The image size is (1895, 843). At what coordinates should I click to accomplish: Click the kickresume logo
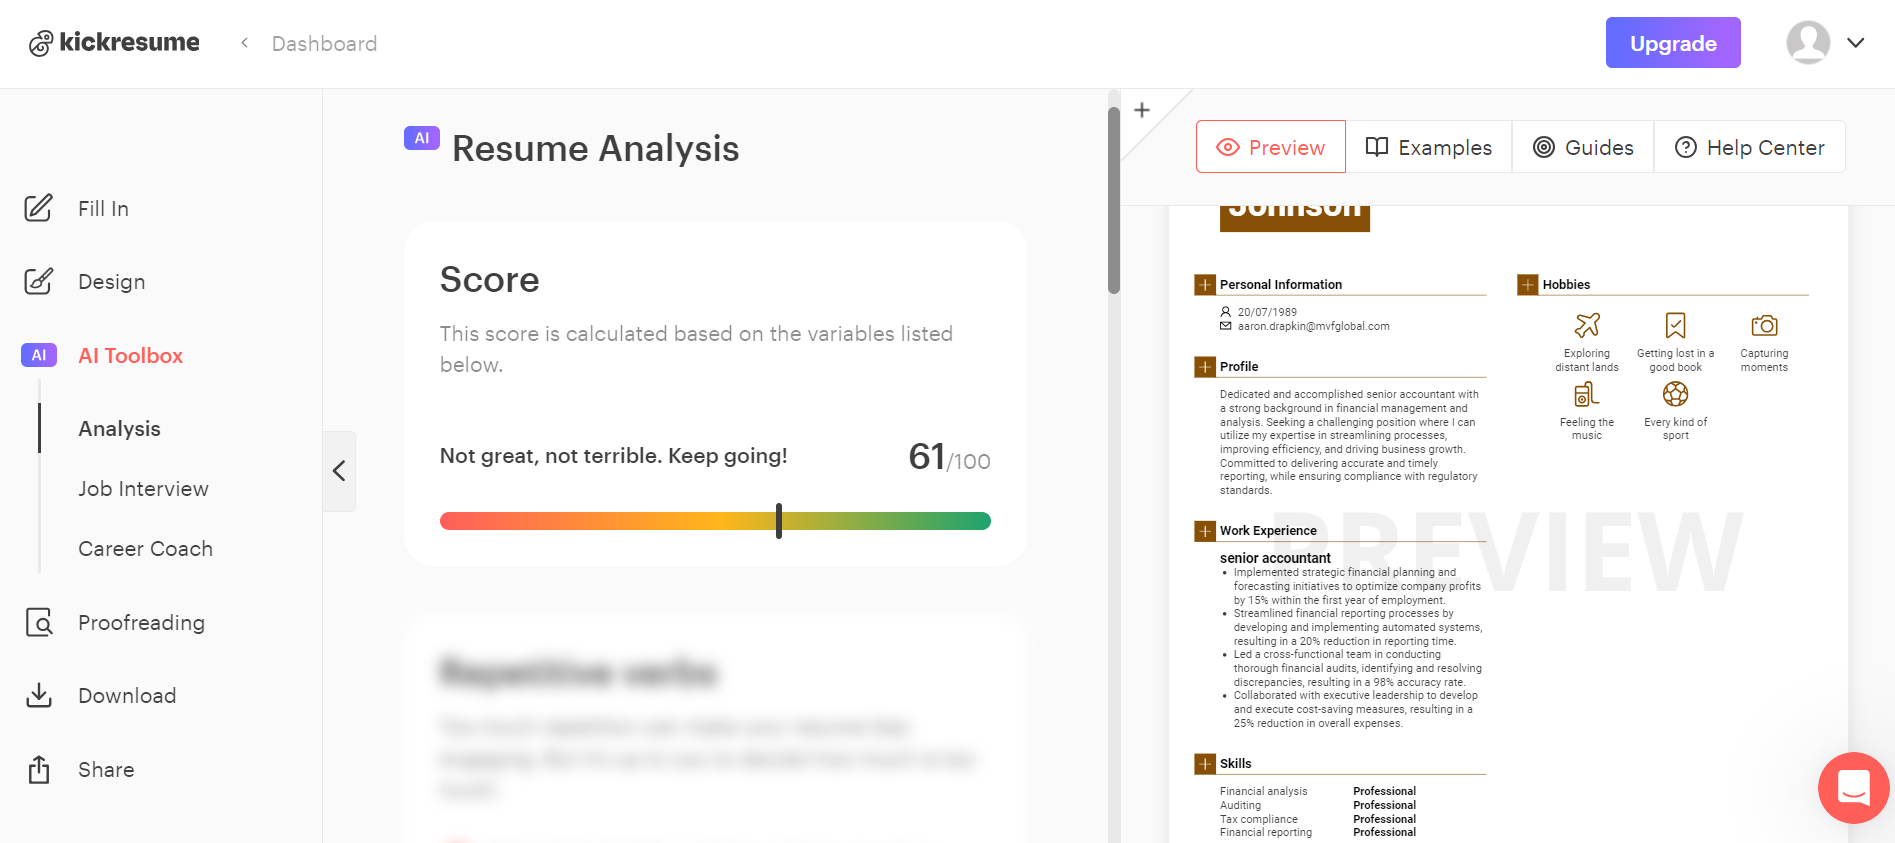point(114,43)
